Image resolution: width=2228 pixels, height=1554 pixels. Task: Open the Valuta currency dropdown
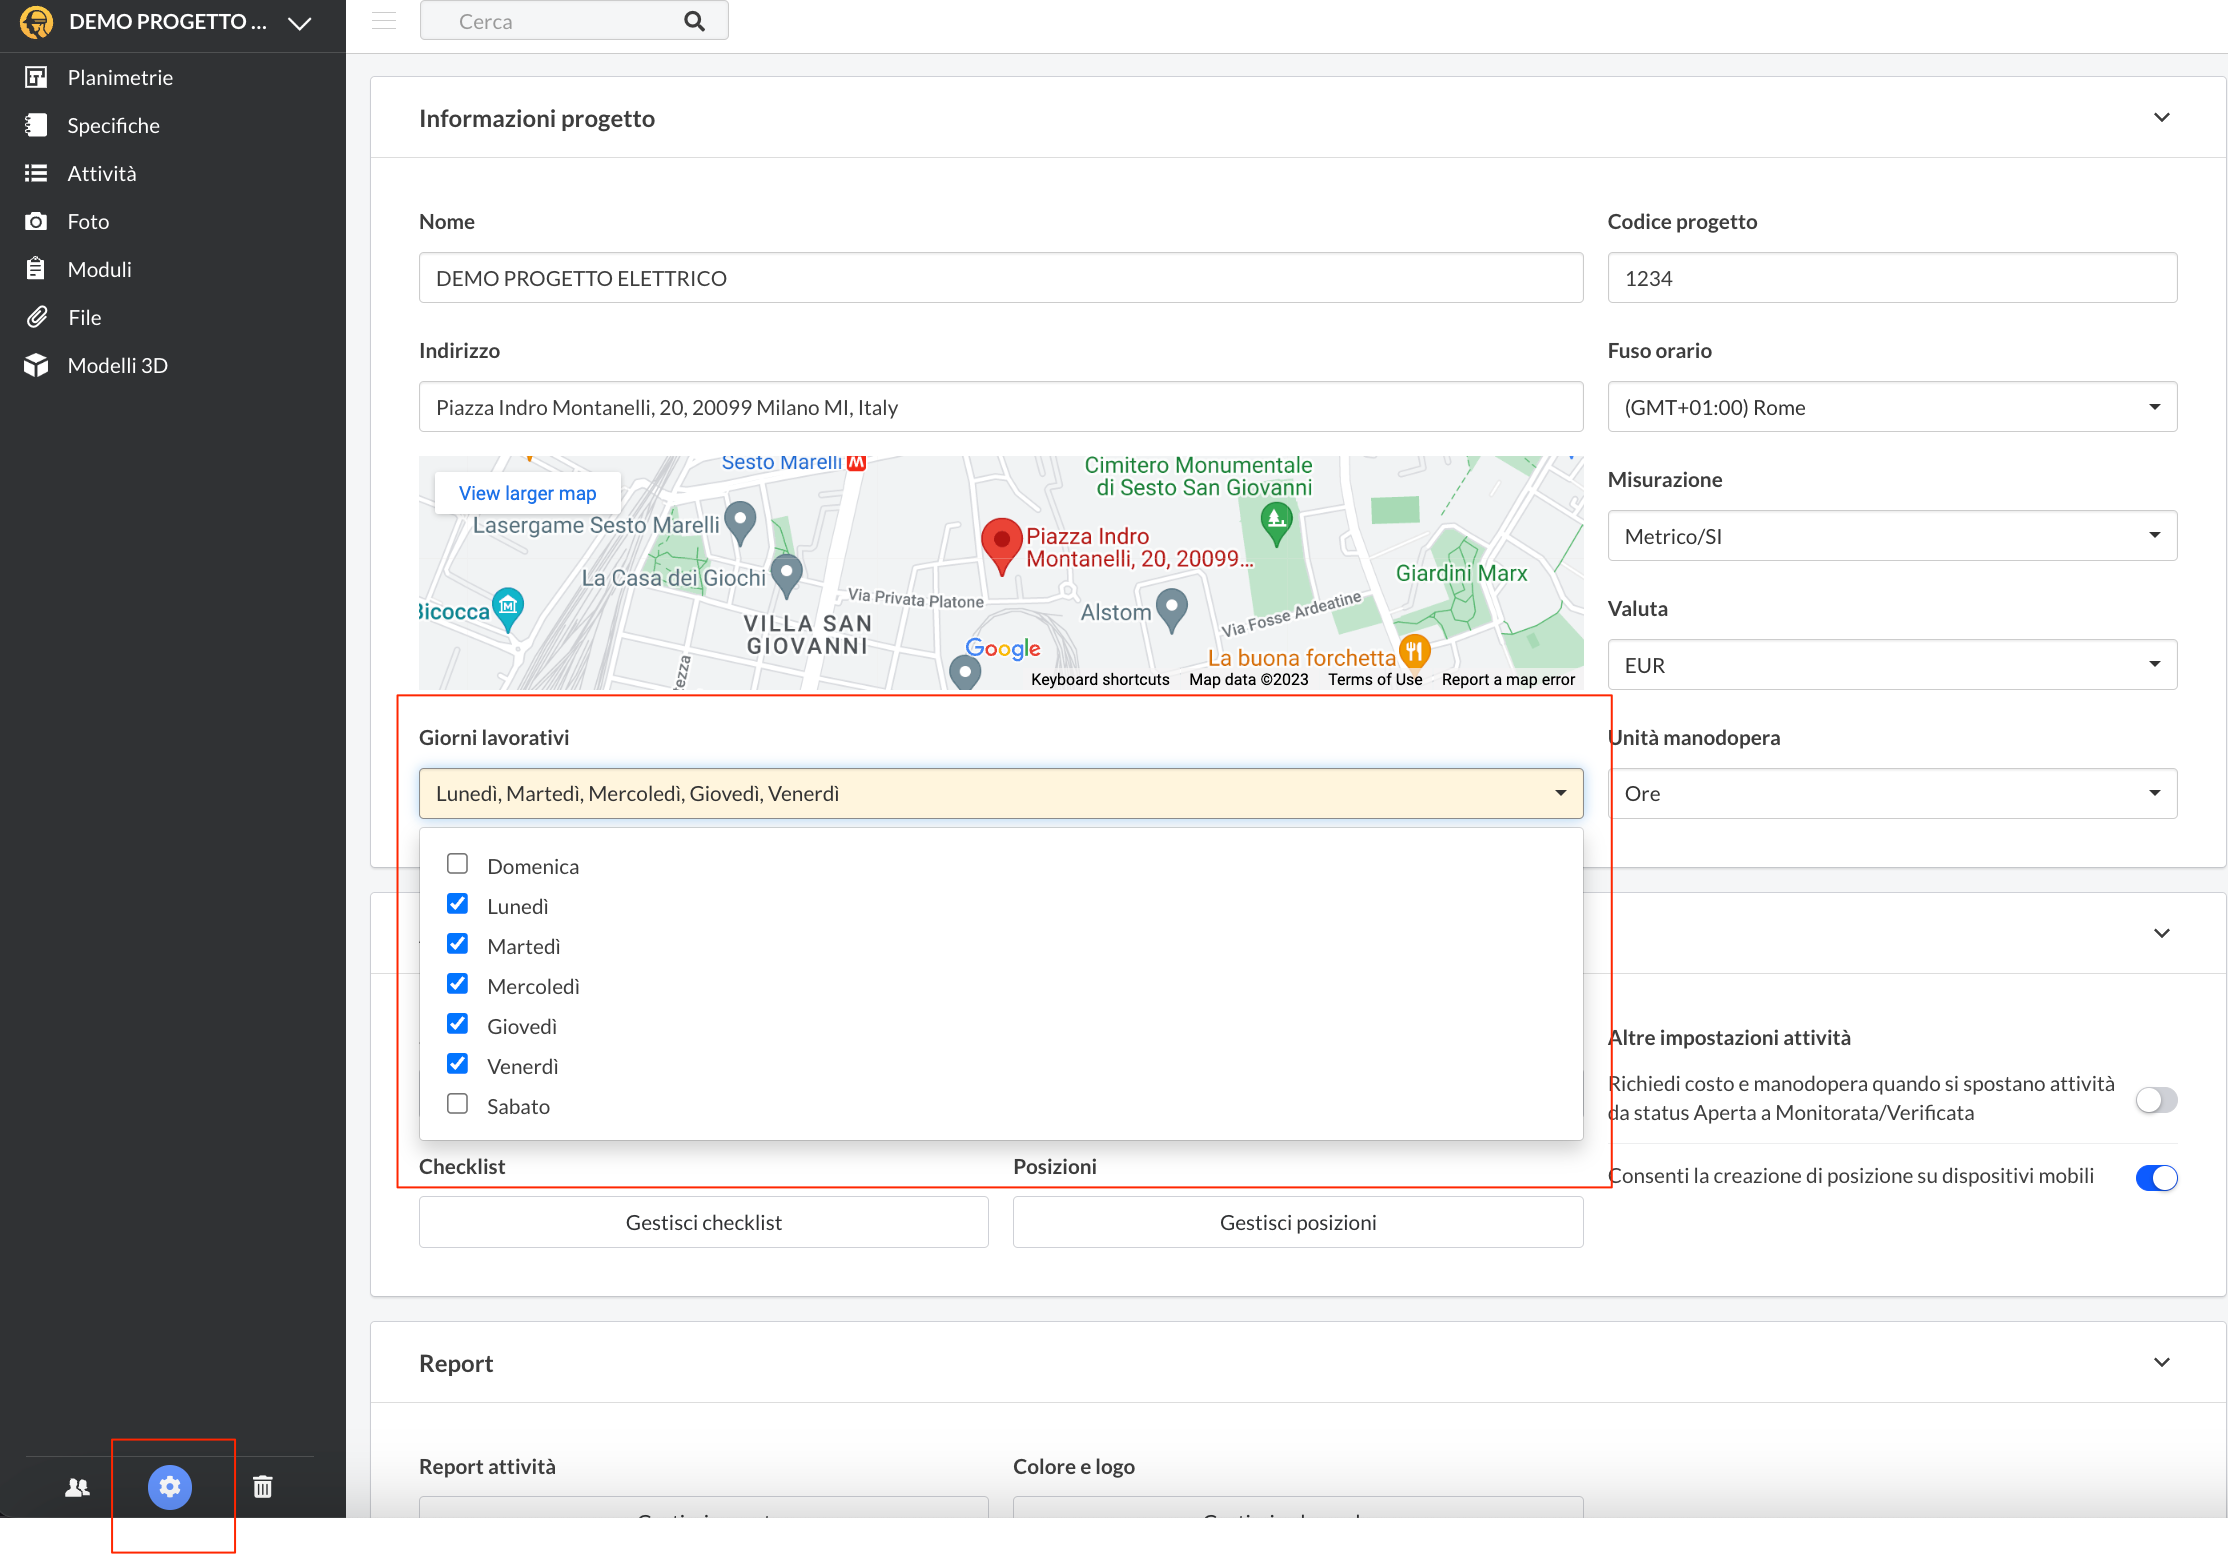(1892, 665)
